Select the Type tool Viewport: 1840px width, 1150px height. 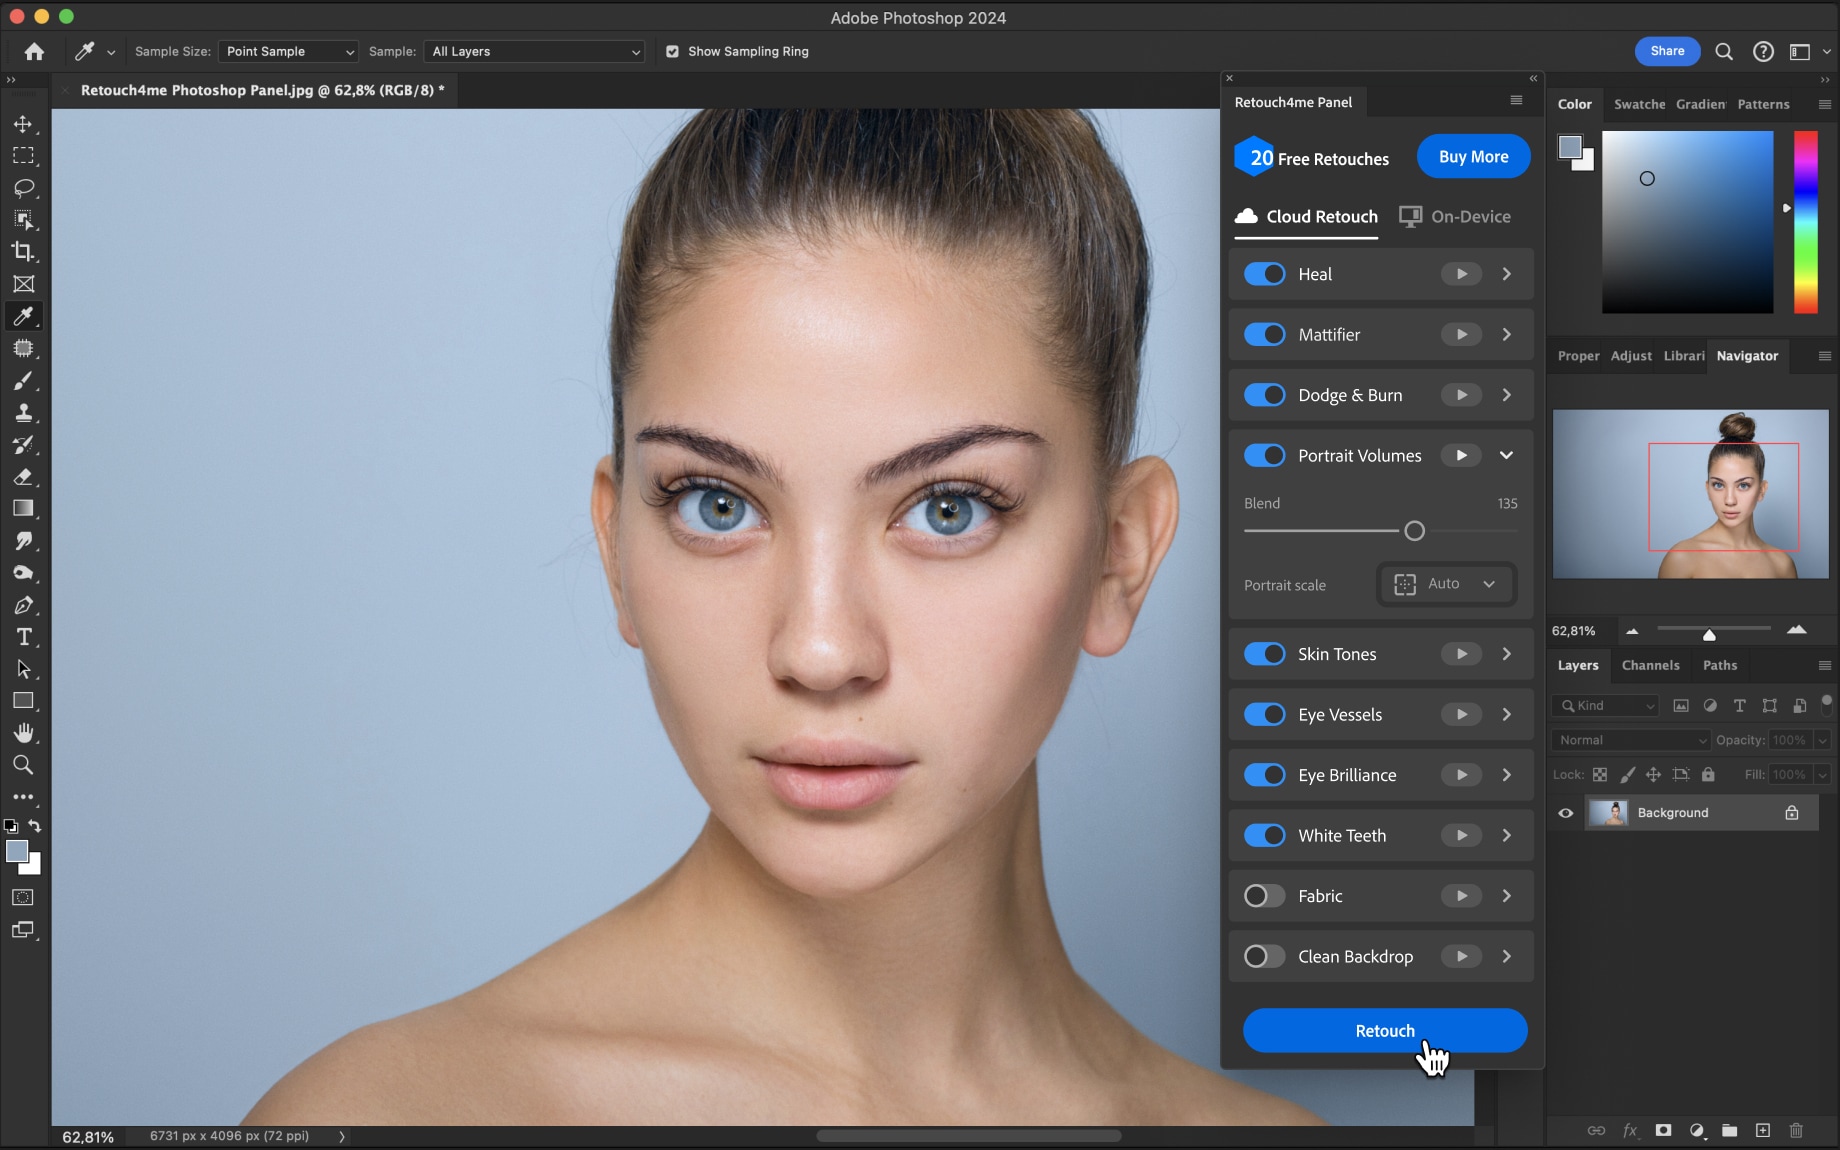23,637
